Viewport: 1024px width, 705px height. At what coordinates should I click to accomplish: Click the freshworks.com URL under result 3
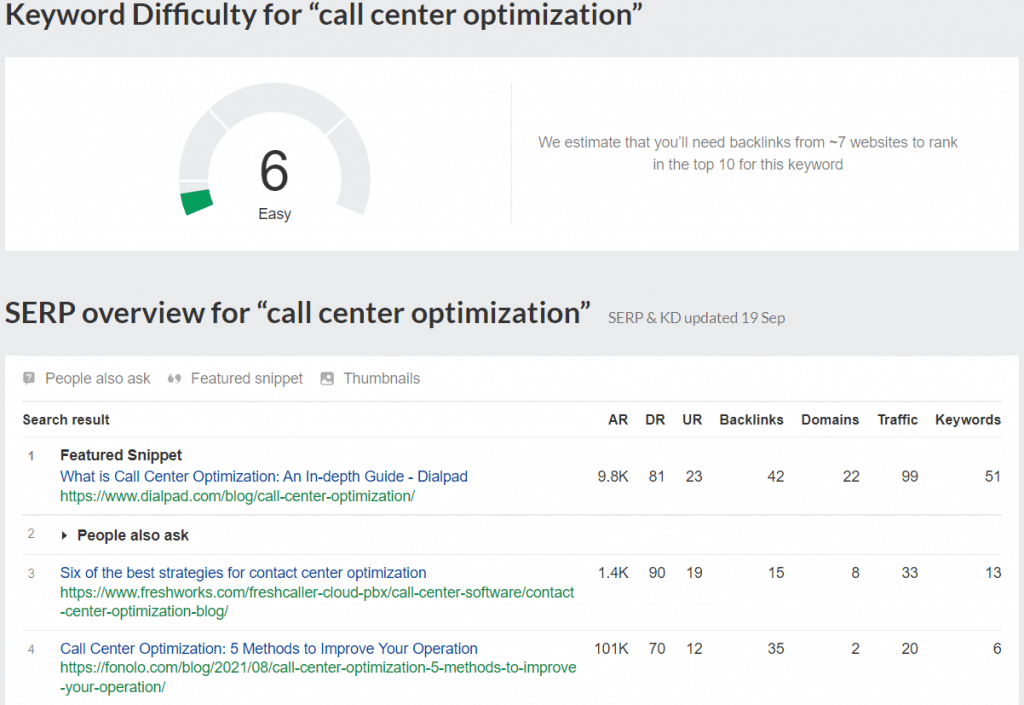click(x=316, y=592)
